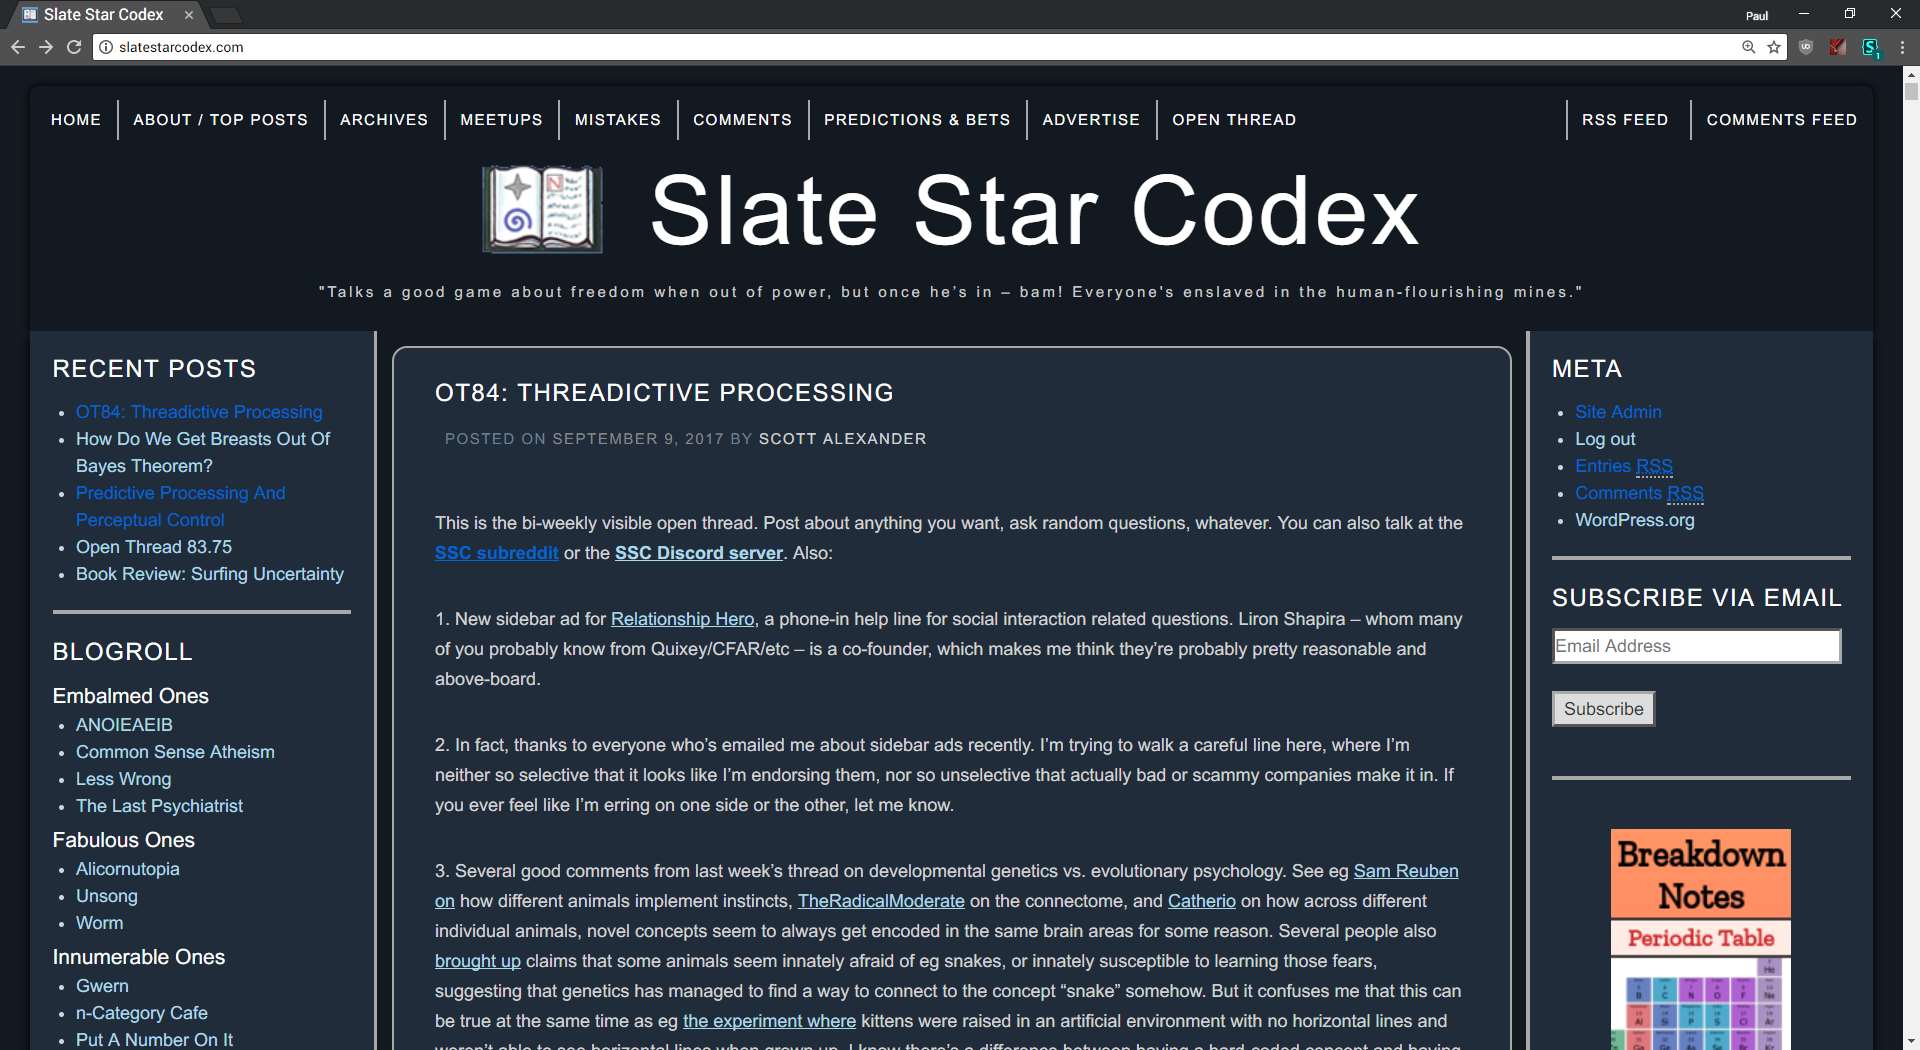Image resolution: width=1920 pixels, height=1050 pixels.
Task: Open Chrome's three-dot menu
Action: point(1901,46)
